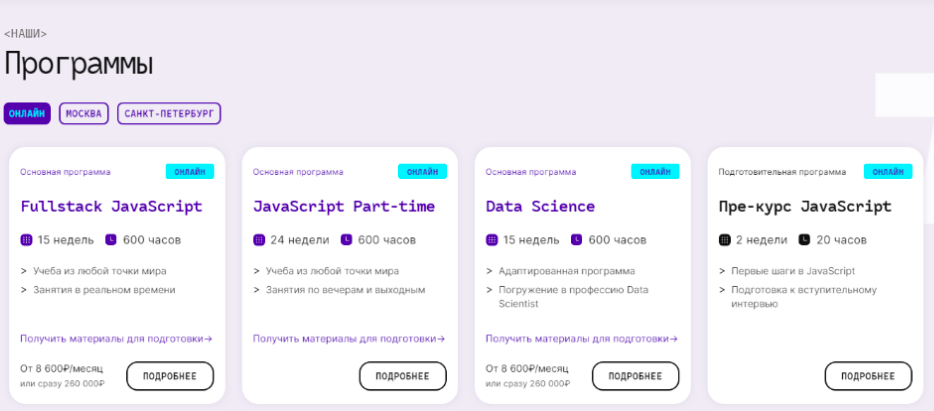Get preparation materials link for Fullstack JavaScript

(x=116, y=339)
